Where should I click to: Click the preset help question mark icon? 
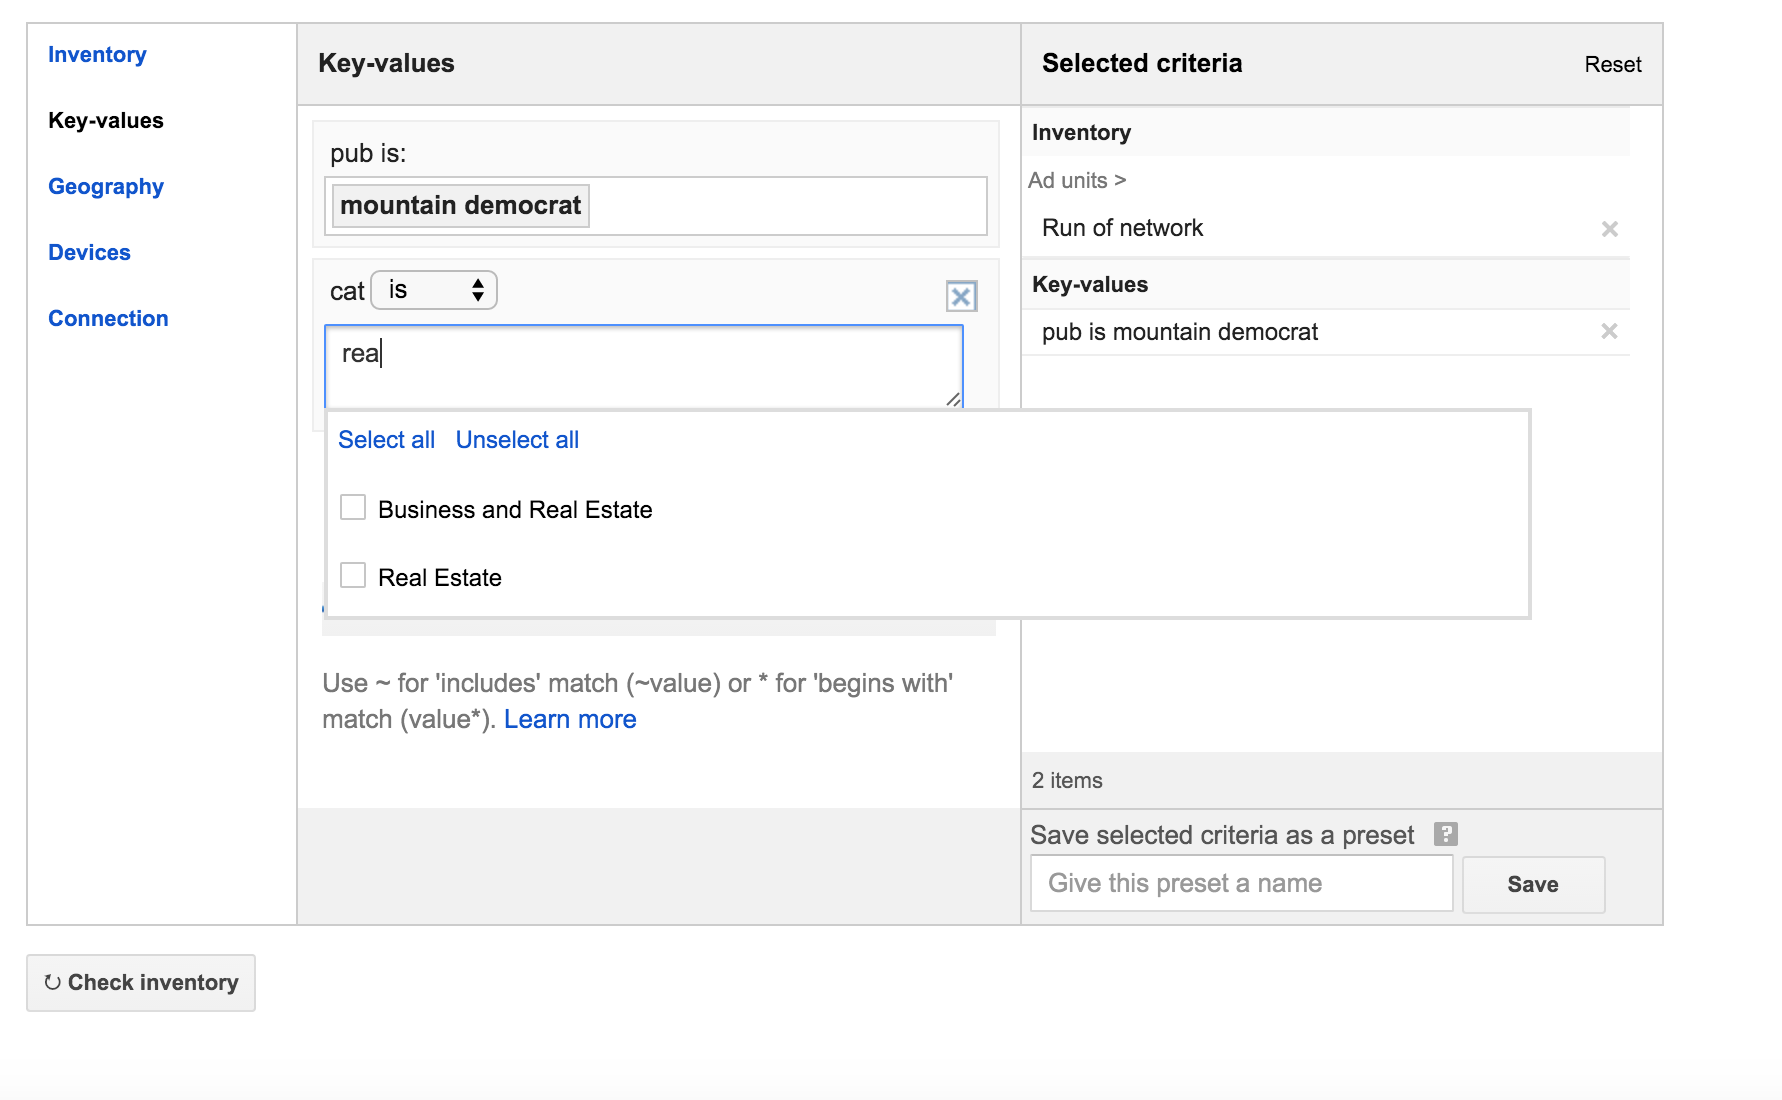pos(1445,834)
